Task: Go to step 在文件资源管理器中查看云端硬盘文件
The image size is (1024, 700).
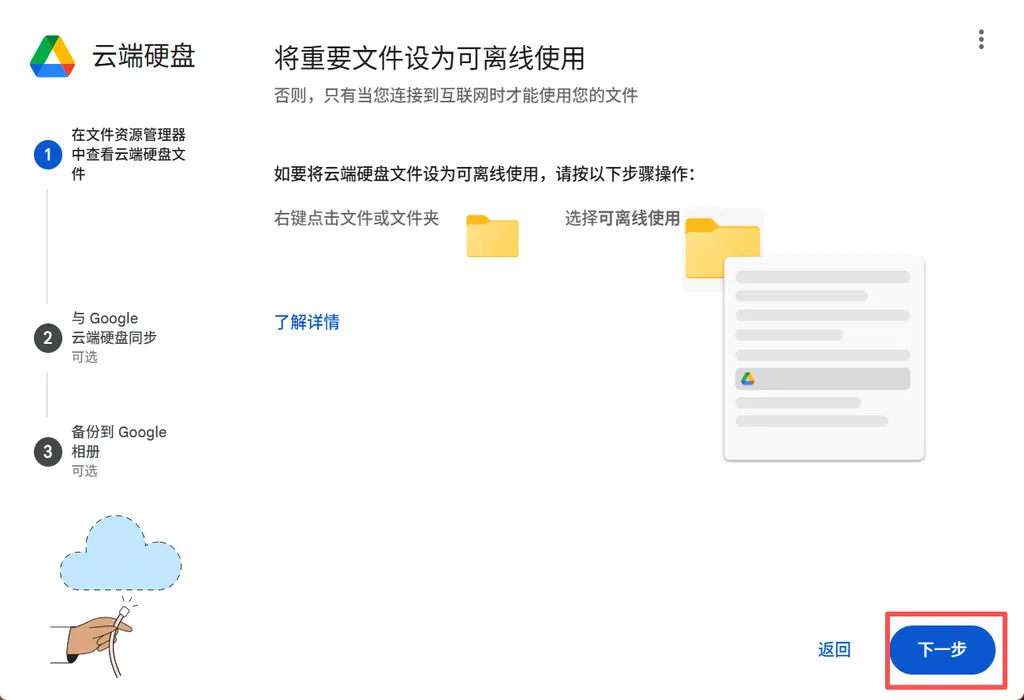Action: pyautogui.click(x=128, y=154)
